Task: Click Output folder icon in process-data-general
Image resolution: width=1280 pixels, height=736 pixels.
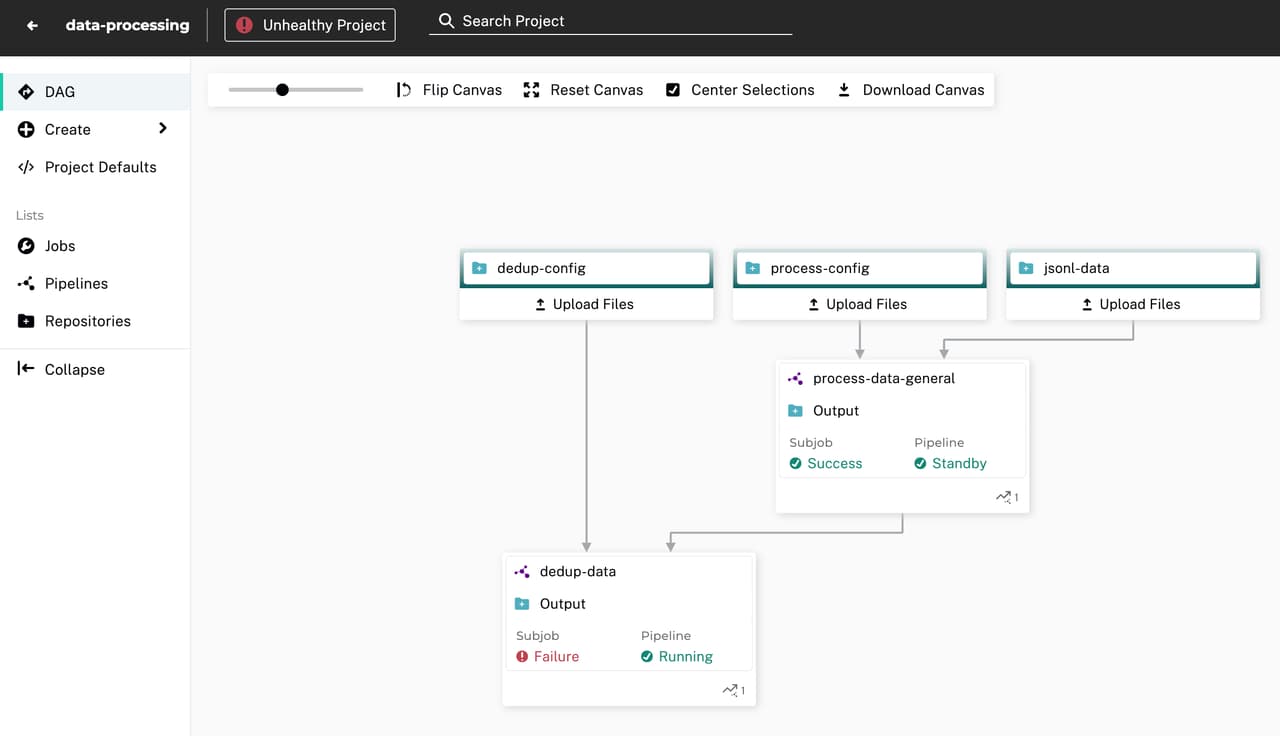Action: click(x=795, y=411)
